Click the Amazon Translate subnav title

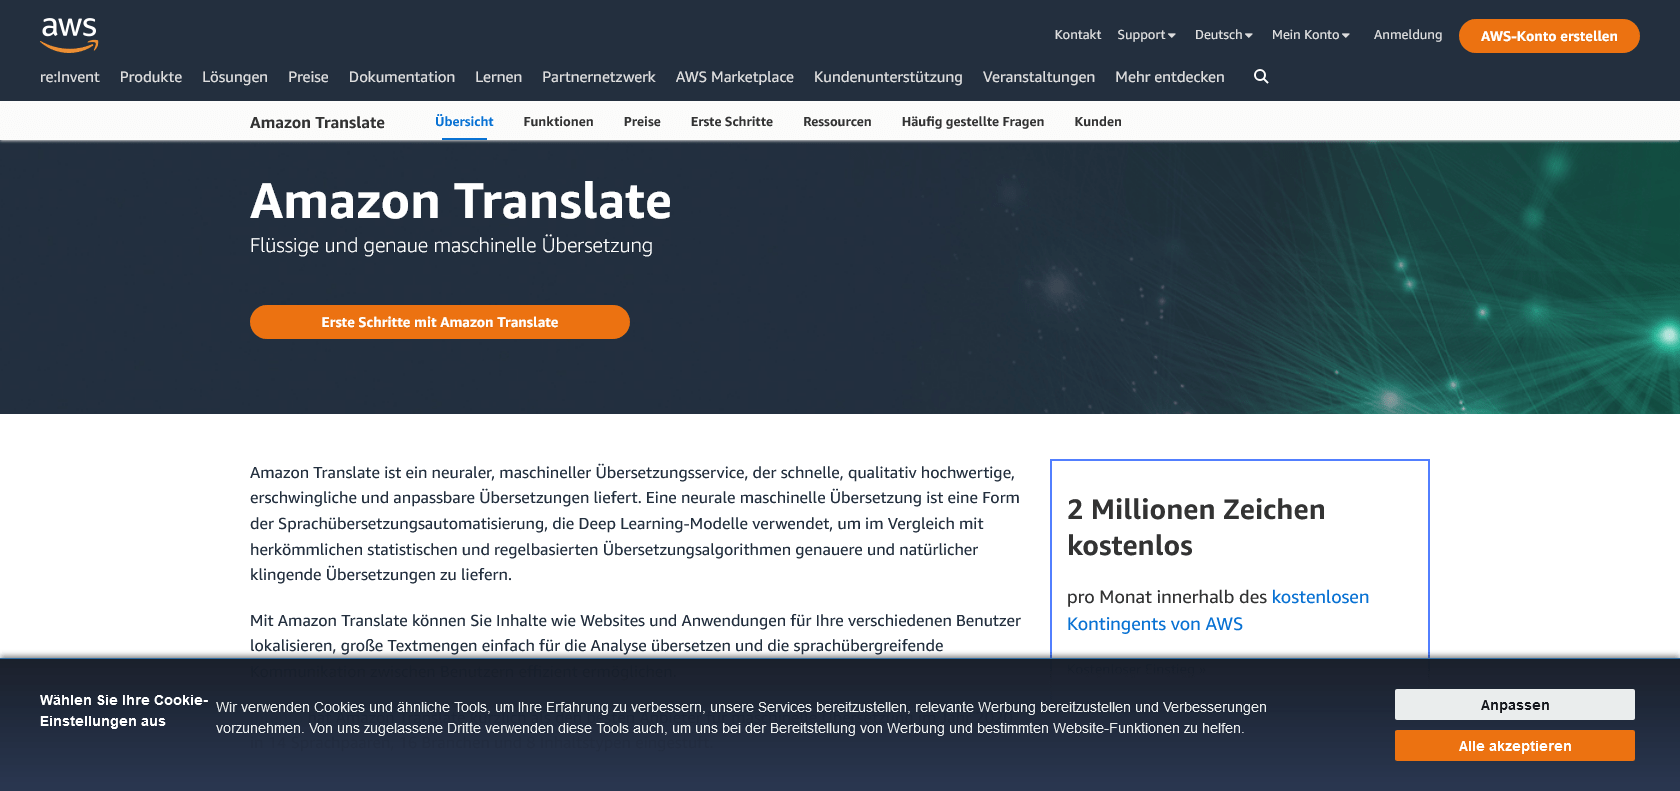click(x=317, y=122)
